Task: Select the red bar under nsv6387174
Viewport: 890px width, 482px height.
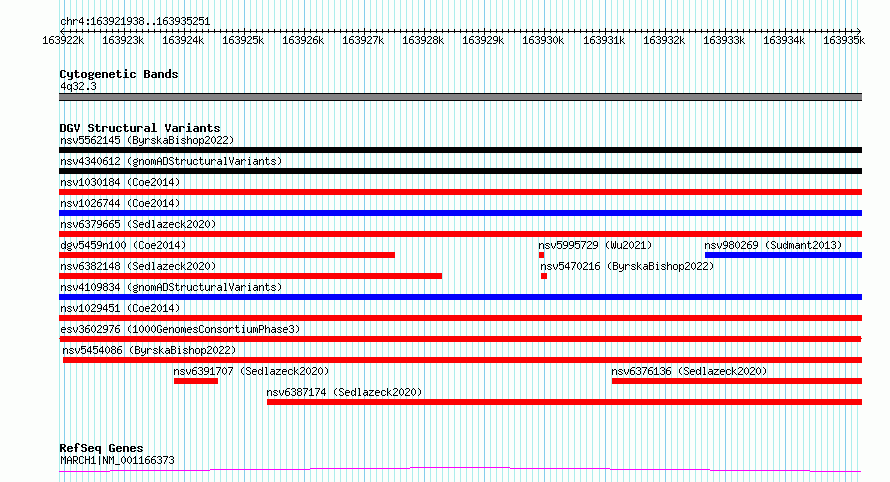Action: tap(565, 402)
